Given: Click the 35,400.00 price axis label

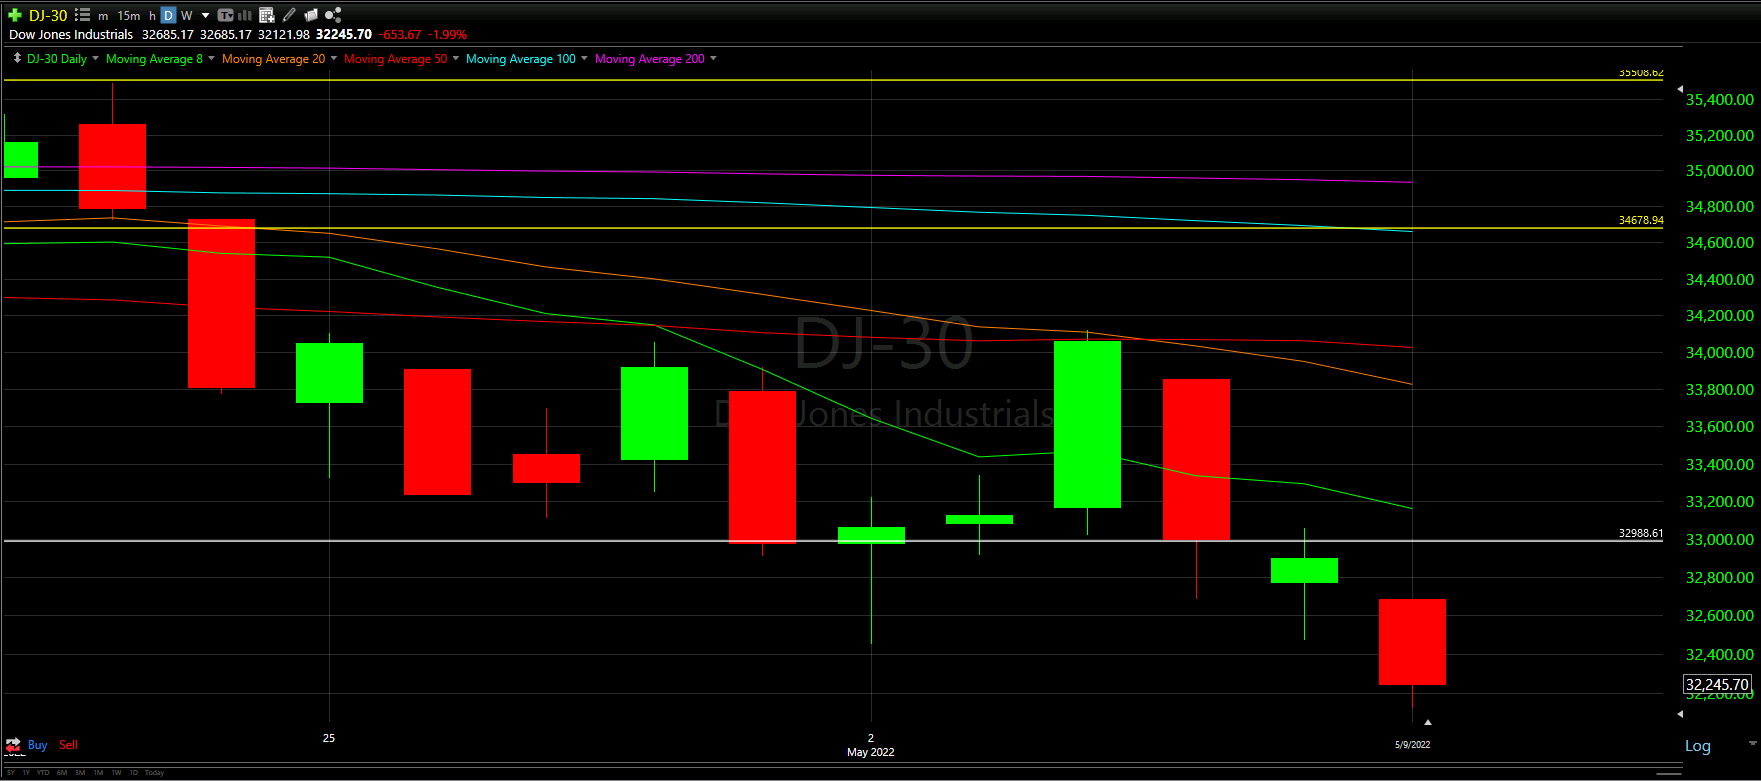Looking at the screenshot, I should pos(1720,99).
